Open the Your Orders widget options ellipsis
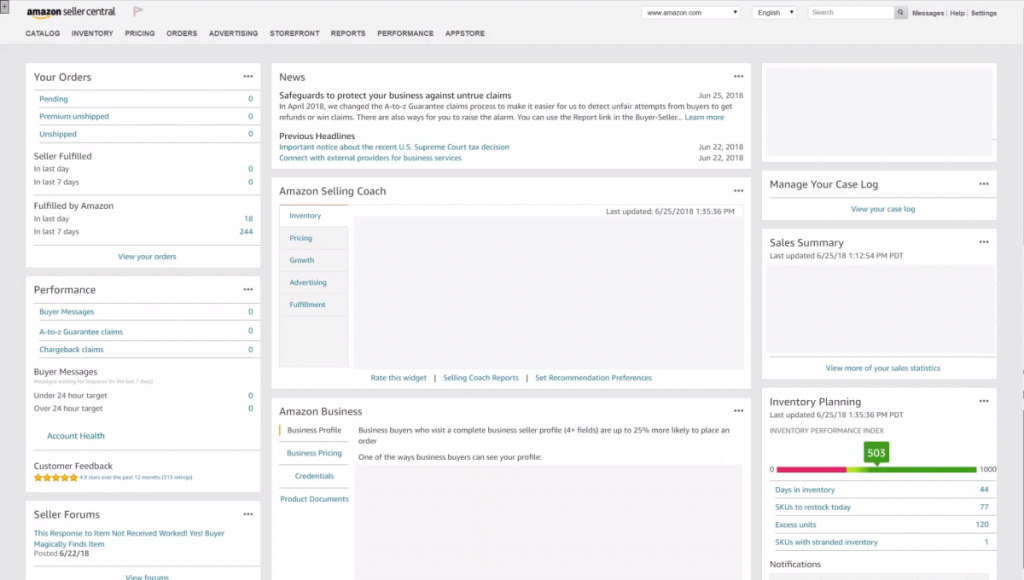The height and width of the screenshot is (580, 1024). 249,76
